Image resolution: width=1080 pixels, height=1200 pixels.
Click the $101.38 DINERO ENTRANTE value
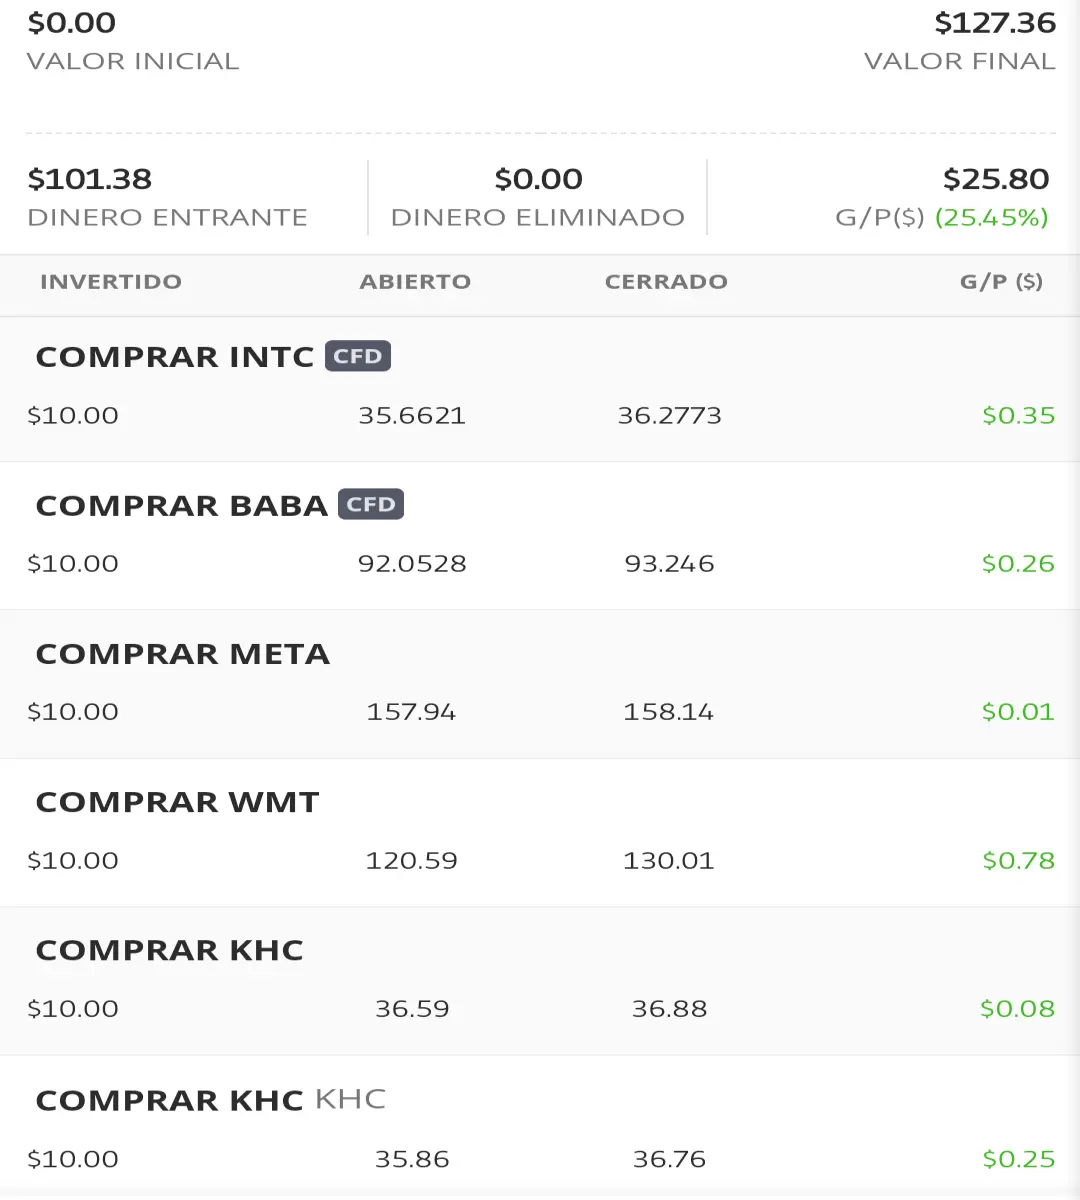coord(90,179)
